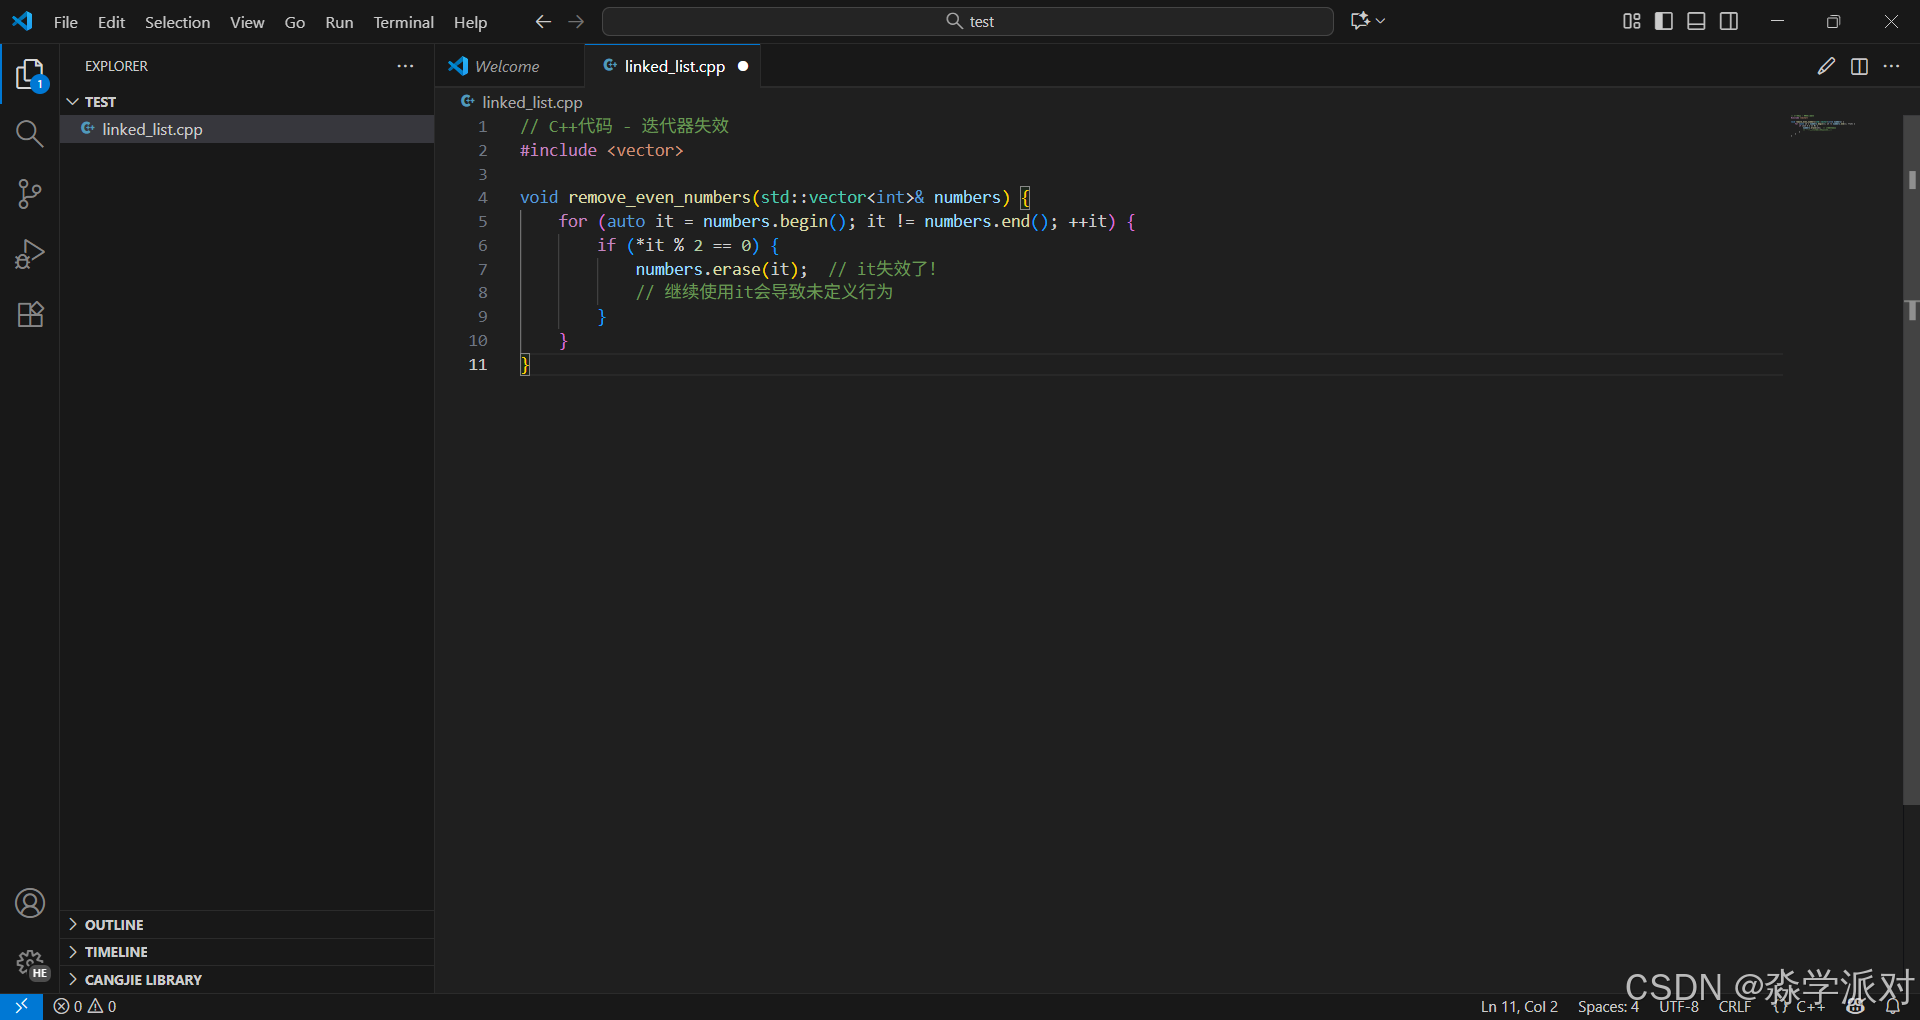
Task: Open the Terminal menu
Action: 404,22
